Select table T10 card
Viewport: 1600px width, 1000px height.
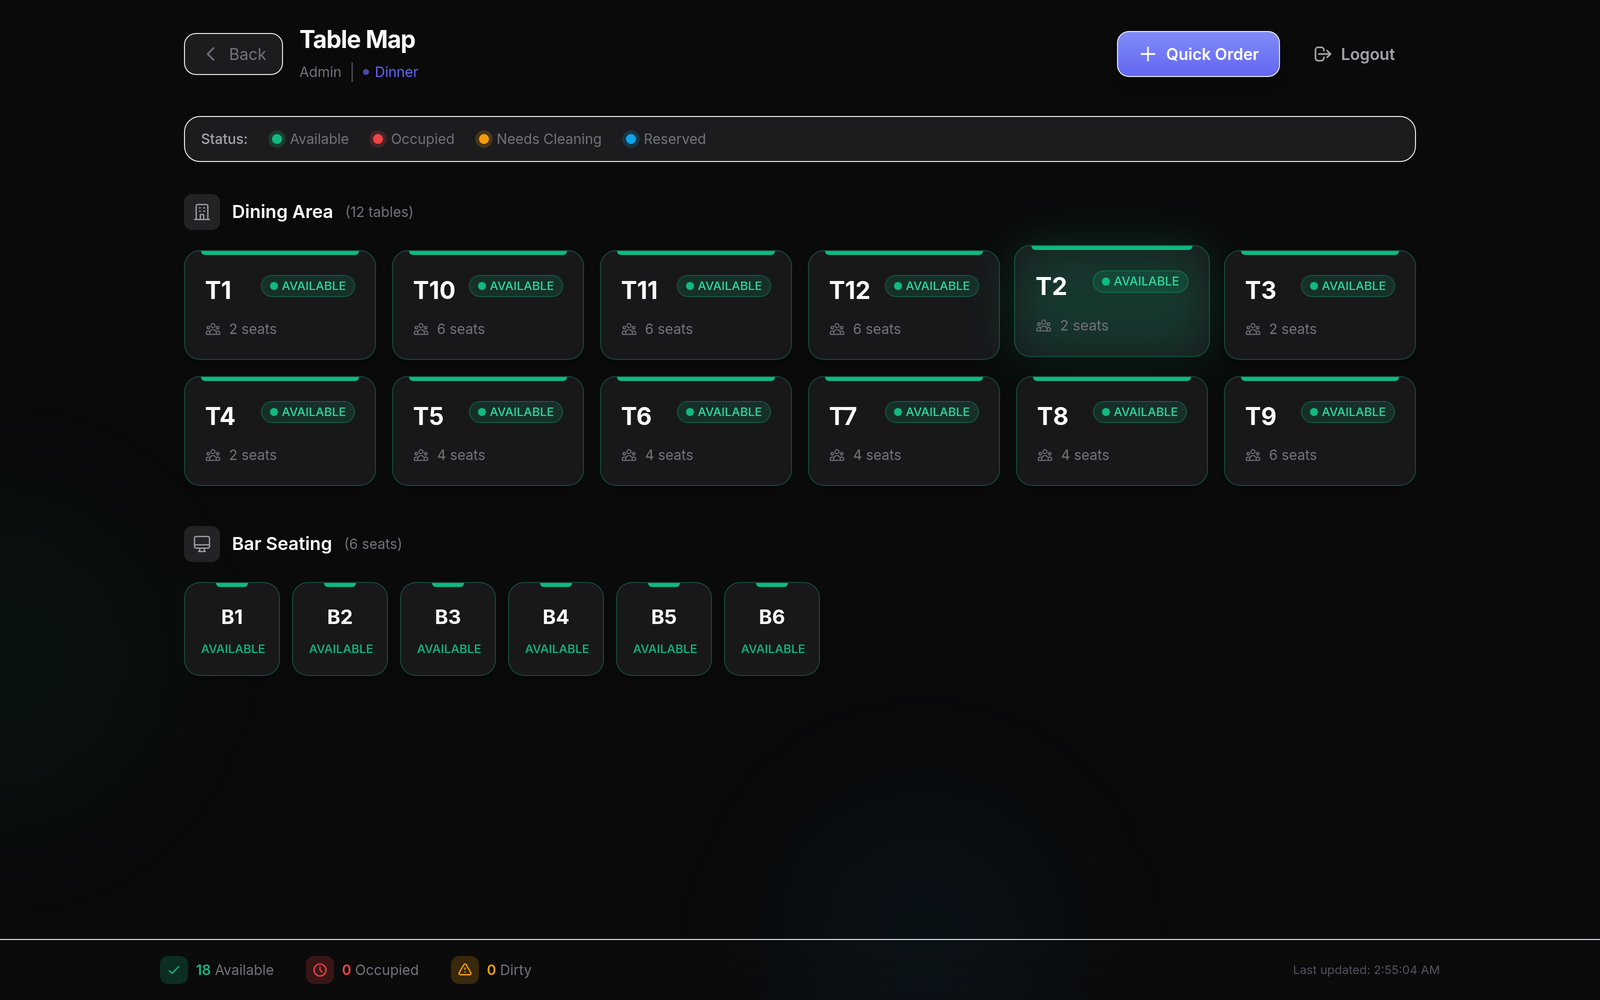488,305
